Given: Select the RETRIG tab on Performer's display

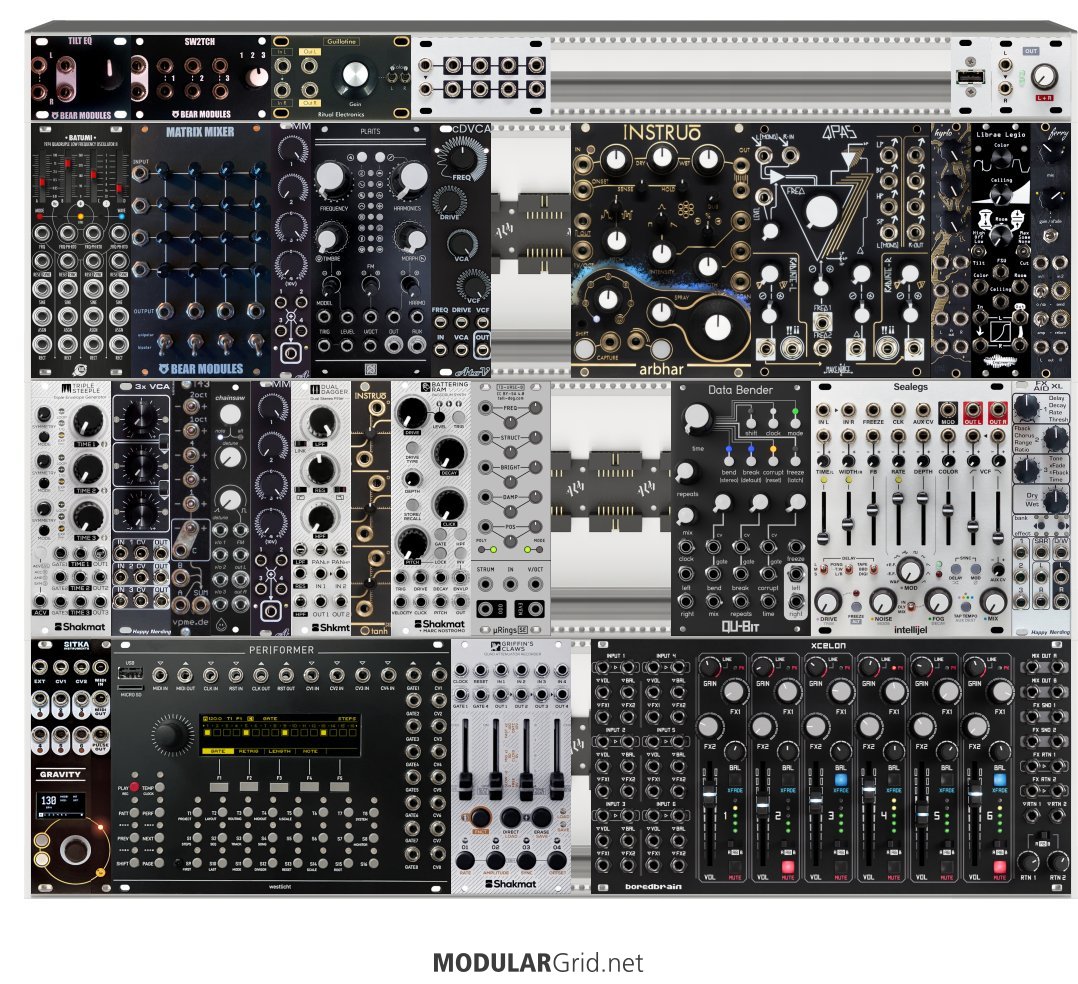Looking at the screenshot, I should [248, 751].
